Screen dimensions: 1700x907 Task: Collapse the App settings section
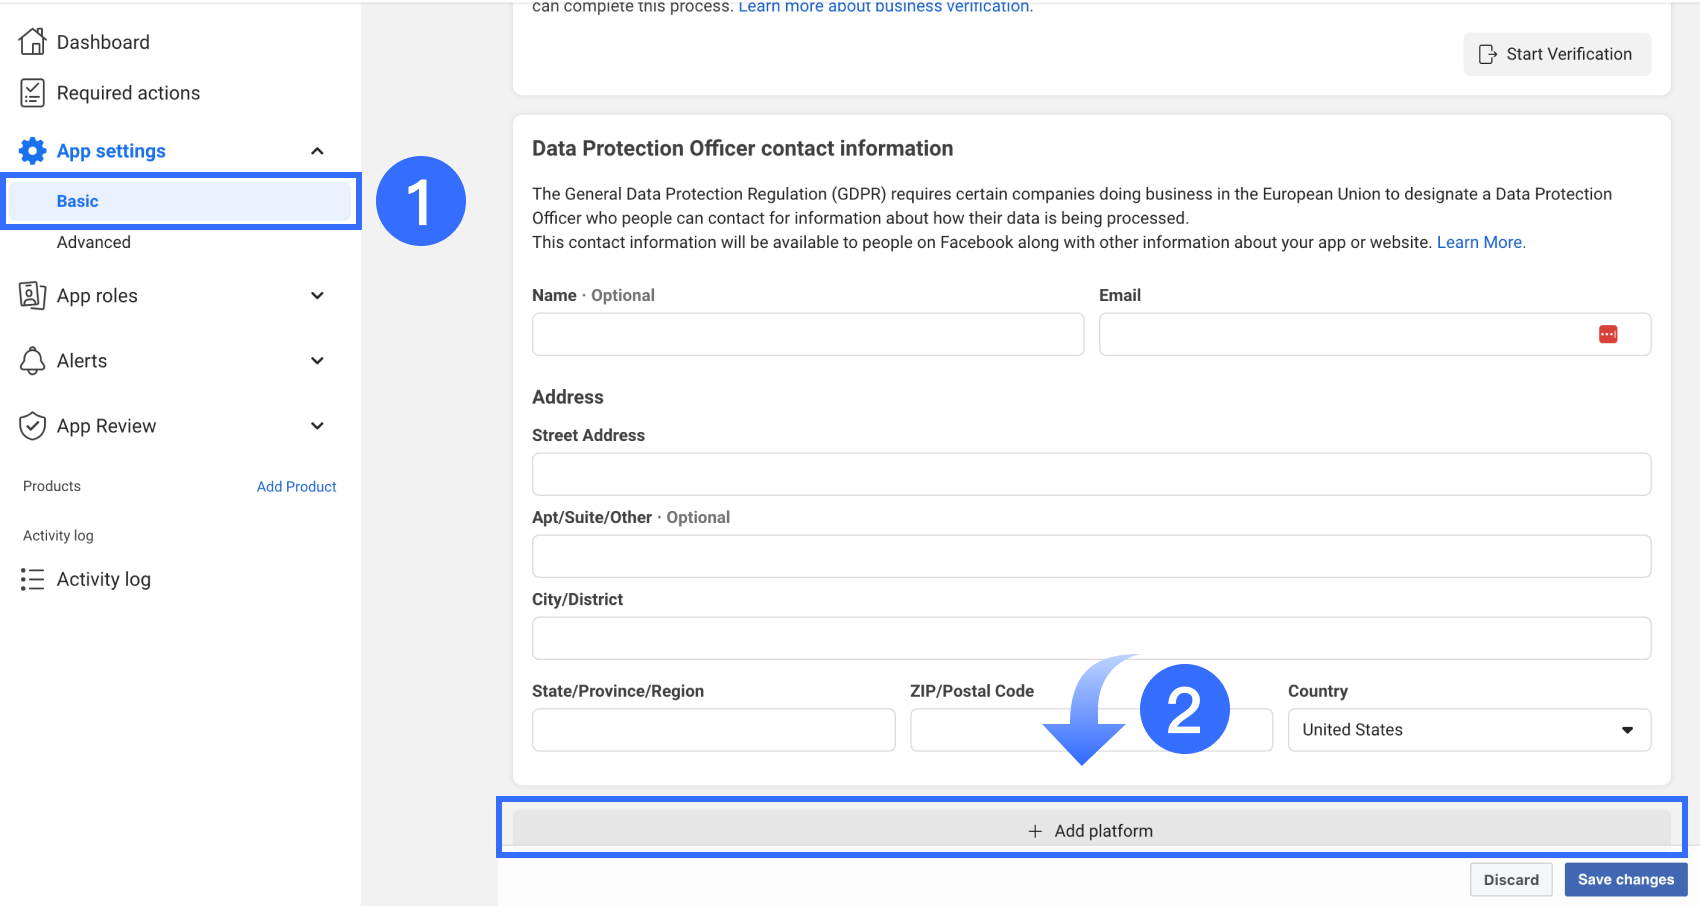317,151
